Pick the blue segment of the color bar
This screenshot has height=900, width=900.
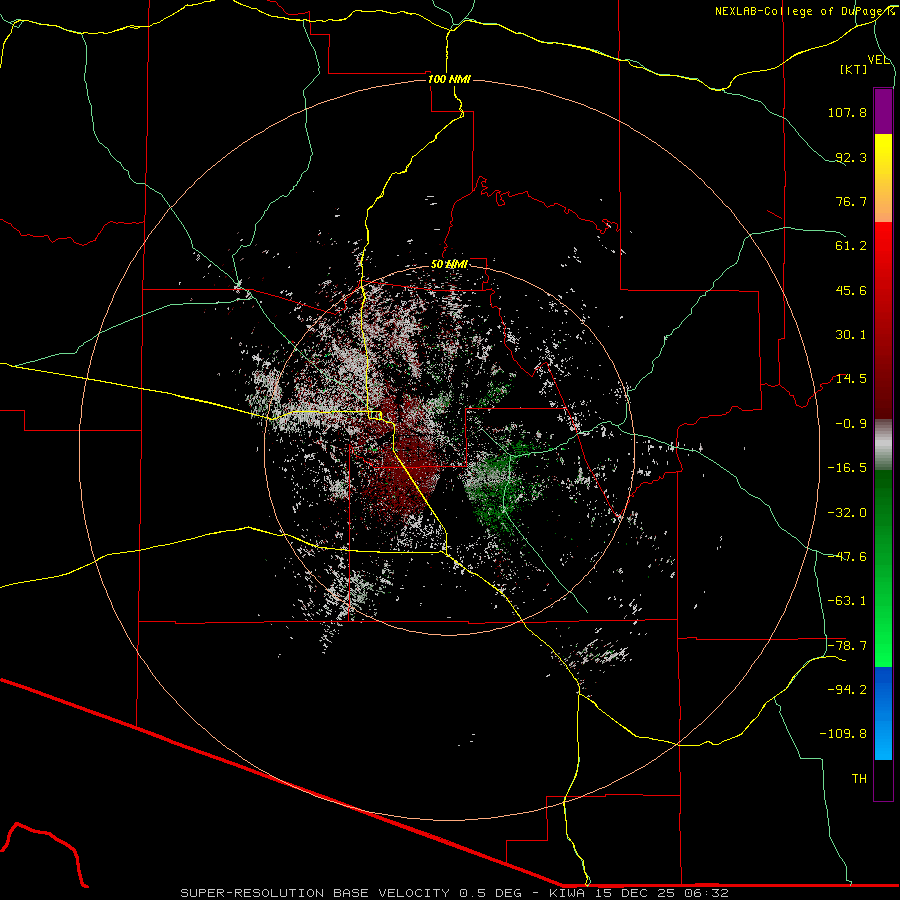[883, 713]
